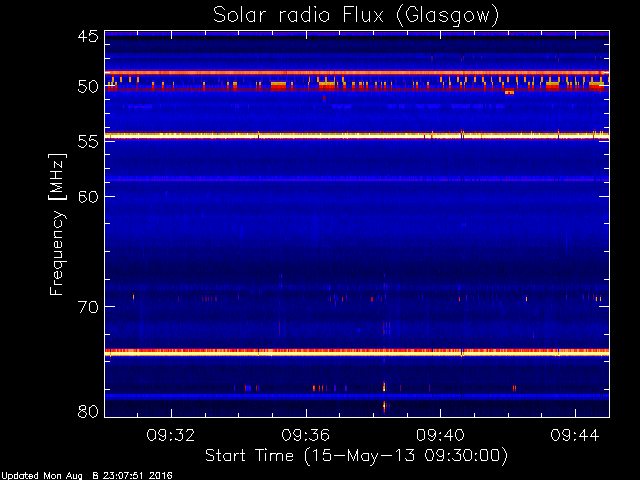Click the plot title "Solar radio Flux (Glasgow)"

356,16
